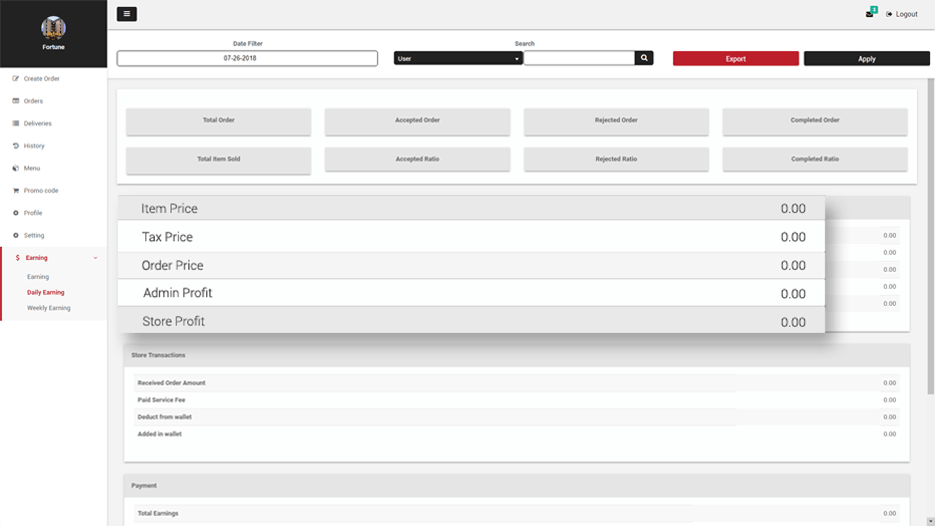Screen dimensions: 935x526
Task: Select Earning submenu item
Action: [x=38, y=277]
